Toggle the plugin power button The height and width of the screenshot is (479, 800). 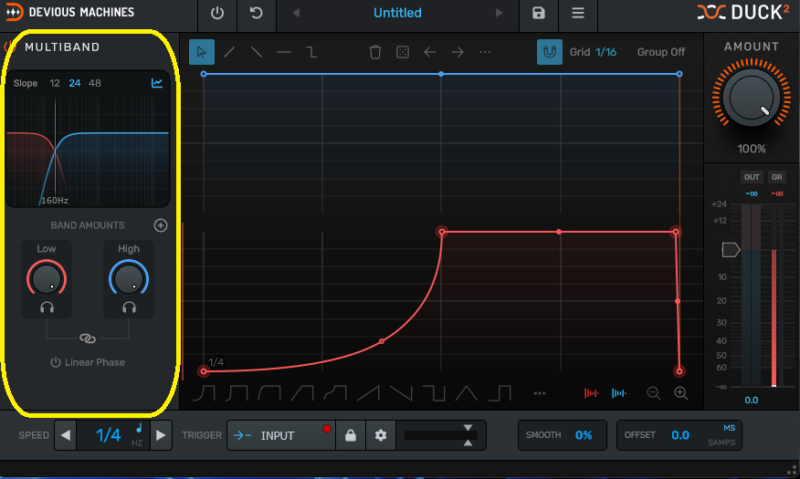tap(218, 13)
